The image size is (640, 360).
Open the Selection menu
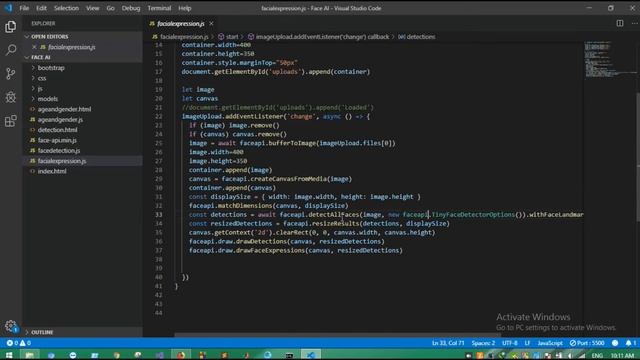pyautogui.click(x=66, y=8)
